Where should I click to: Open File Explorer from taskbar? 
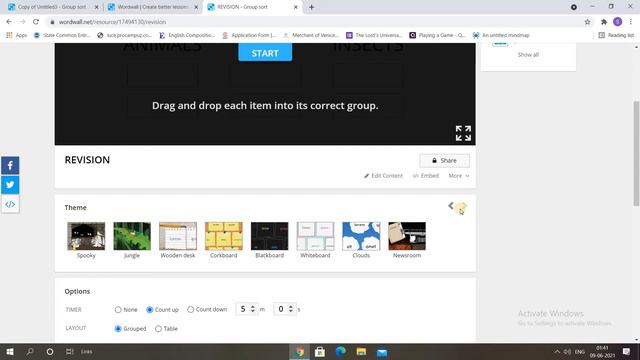[x=361, y=352]
